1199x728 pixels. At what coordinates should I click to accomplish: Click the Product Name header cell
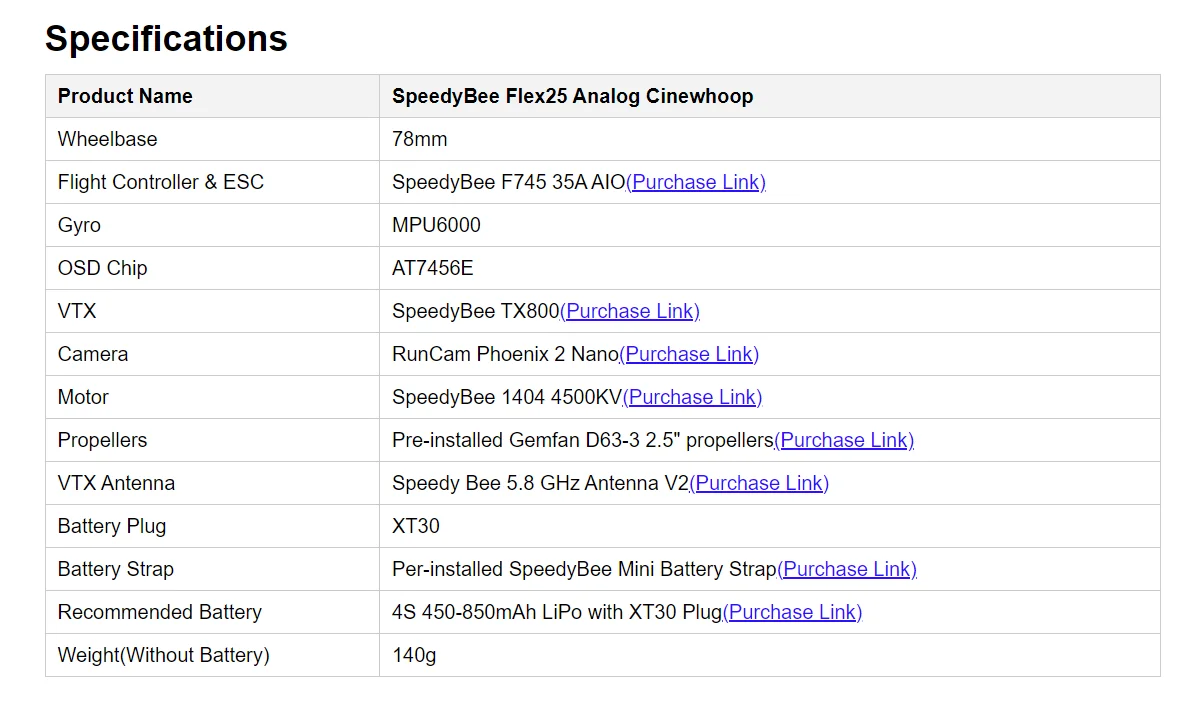(125, 96)
